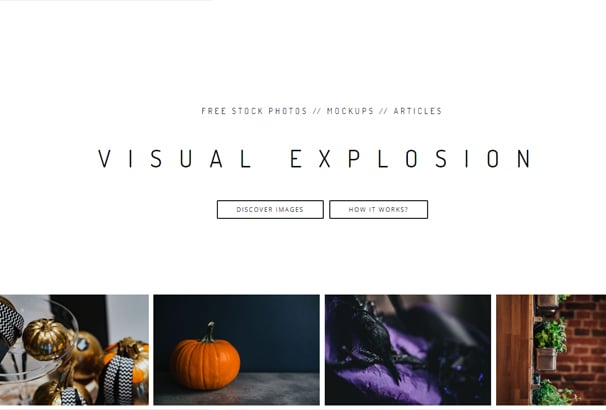This screenshot has width=606, height=410.
Task: Click the word VISUAL in the heading
Action: coord(175,158)
